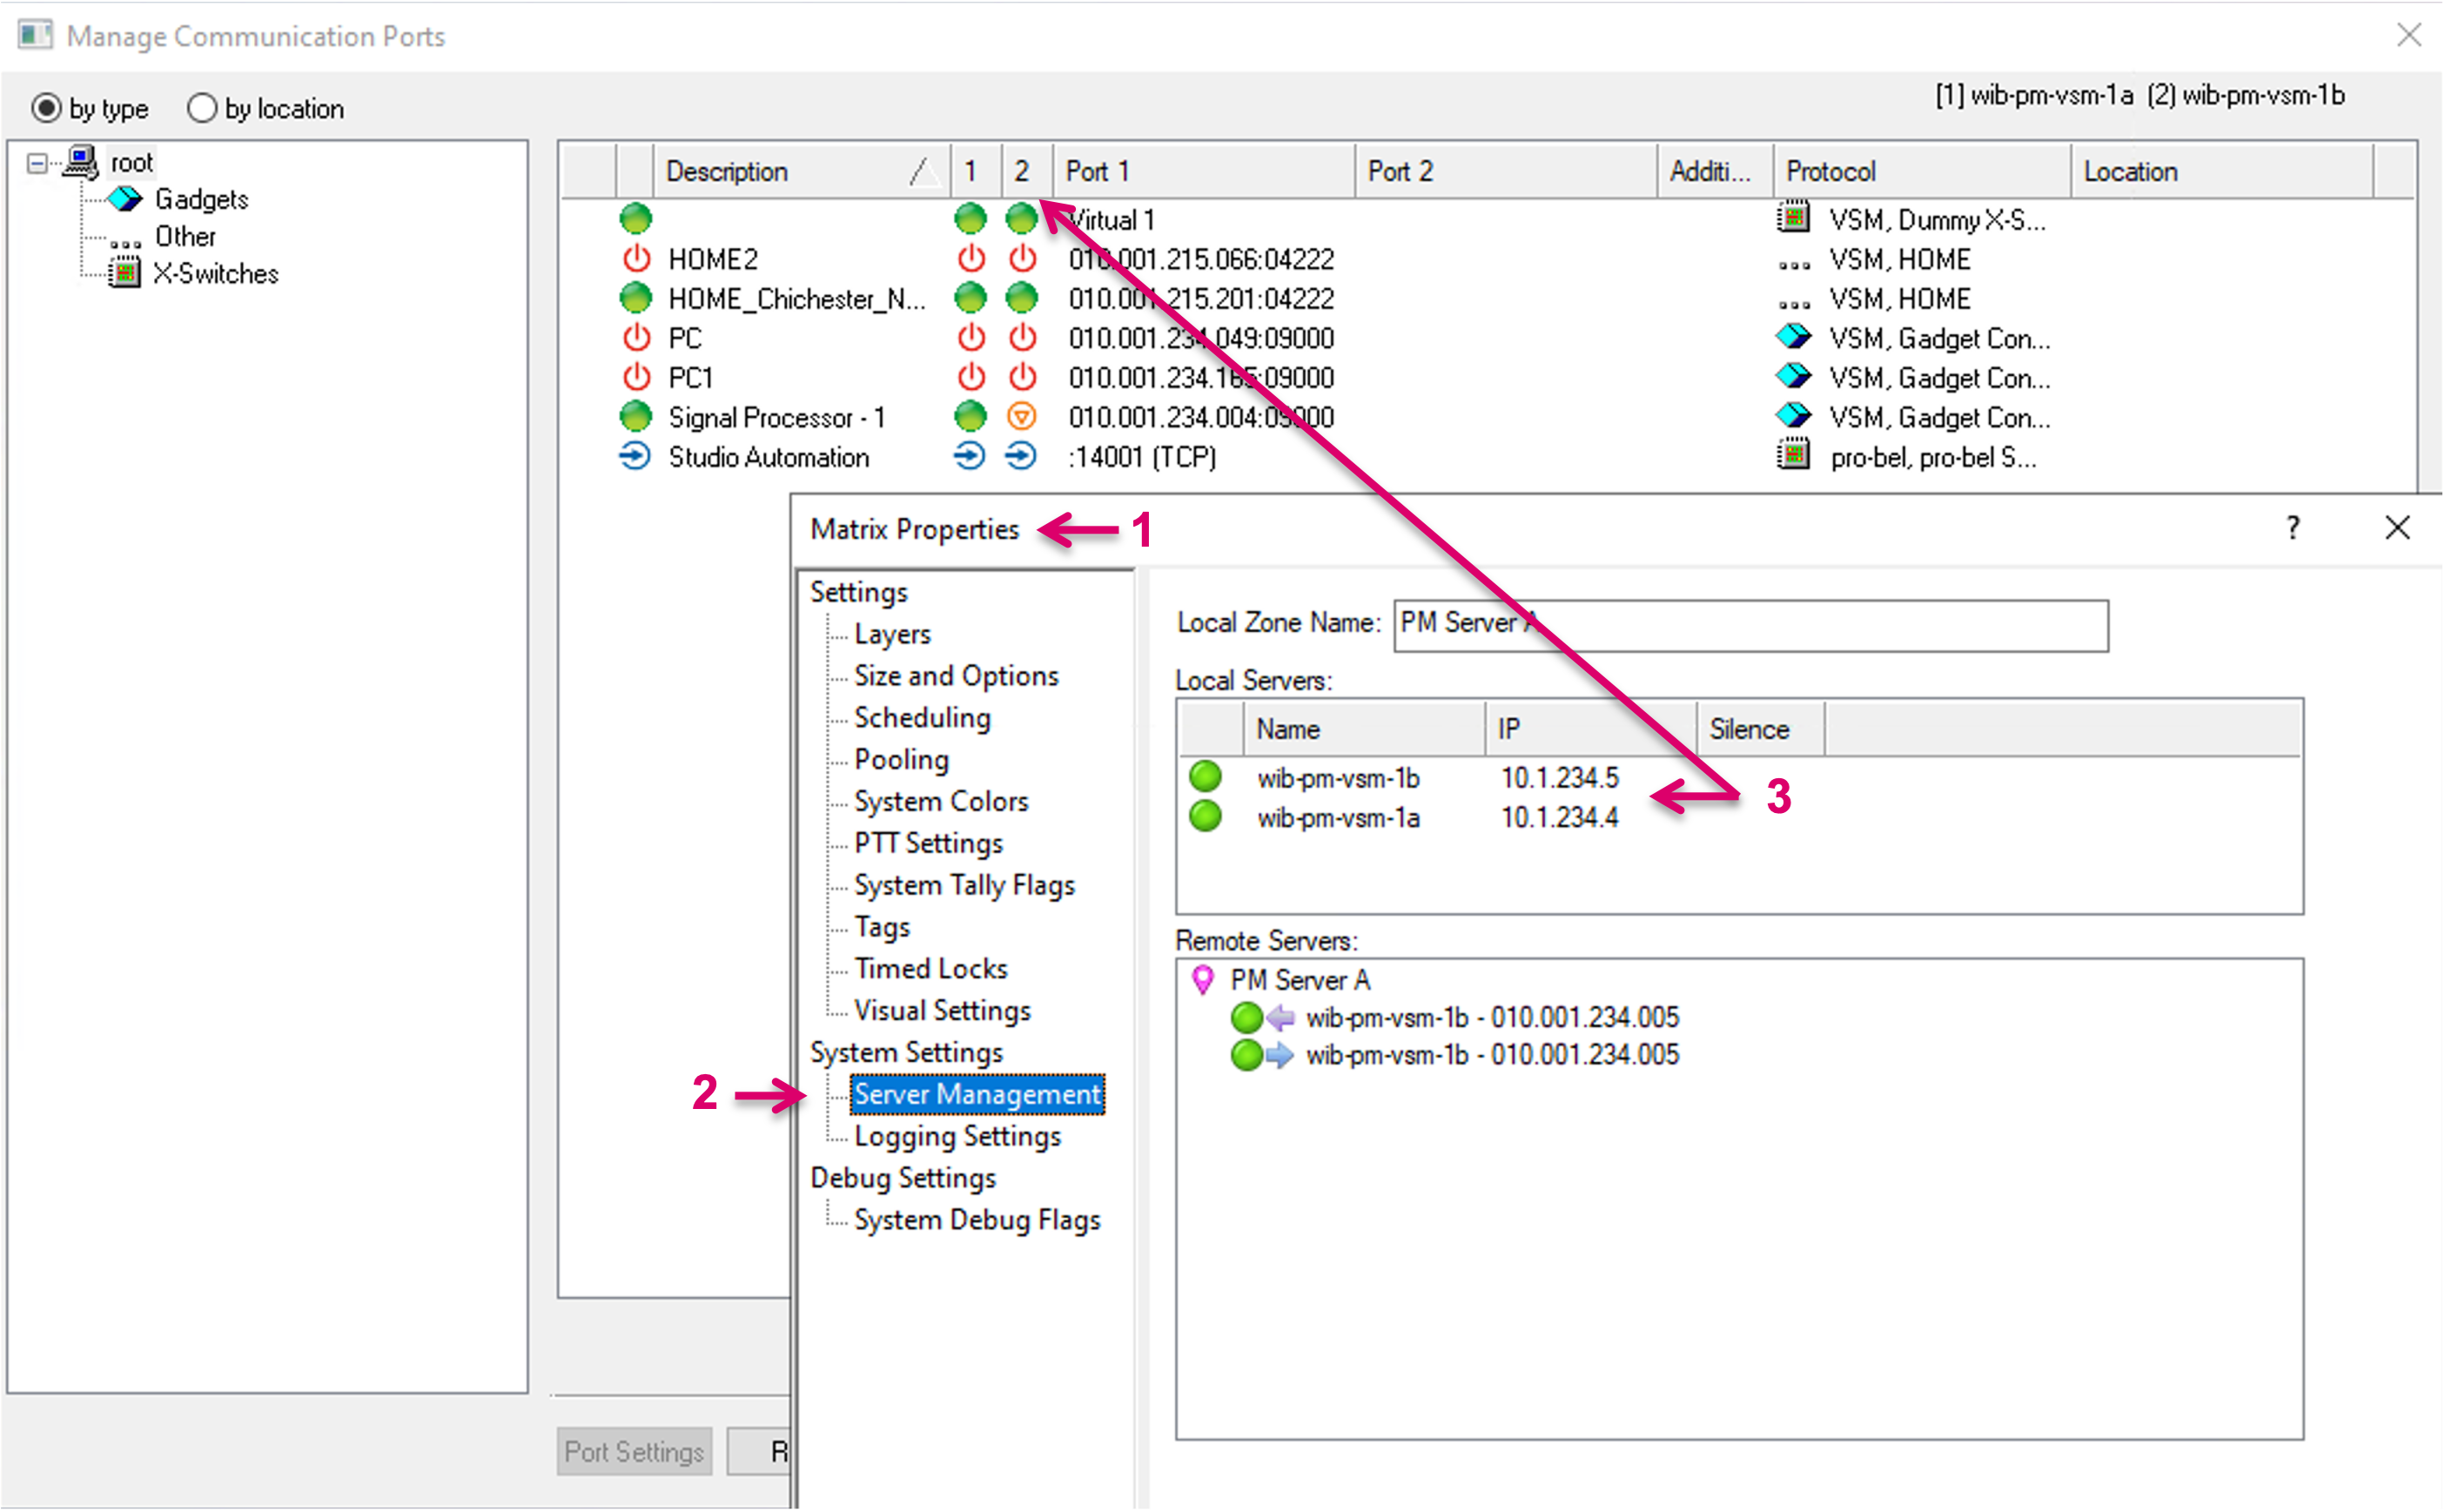The image size is (2445, 1512).
Task: Click the X-Switches chip icon in tree
Action: 124,273
